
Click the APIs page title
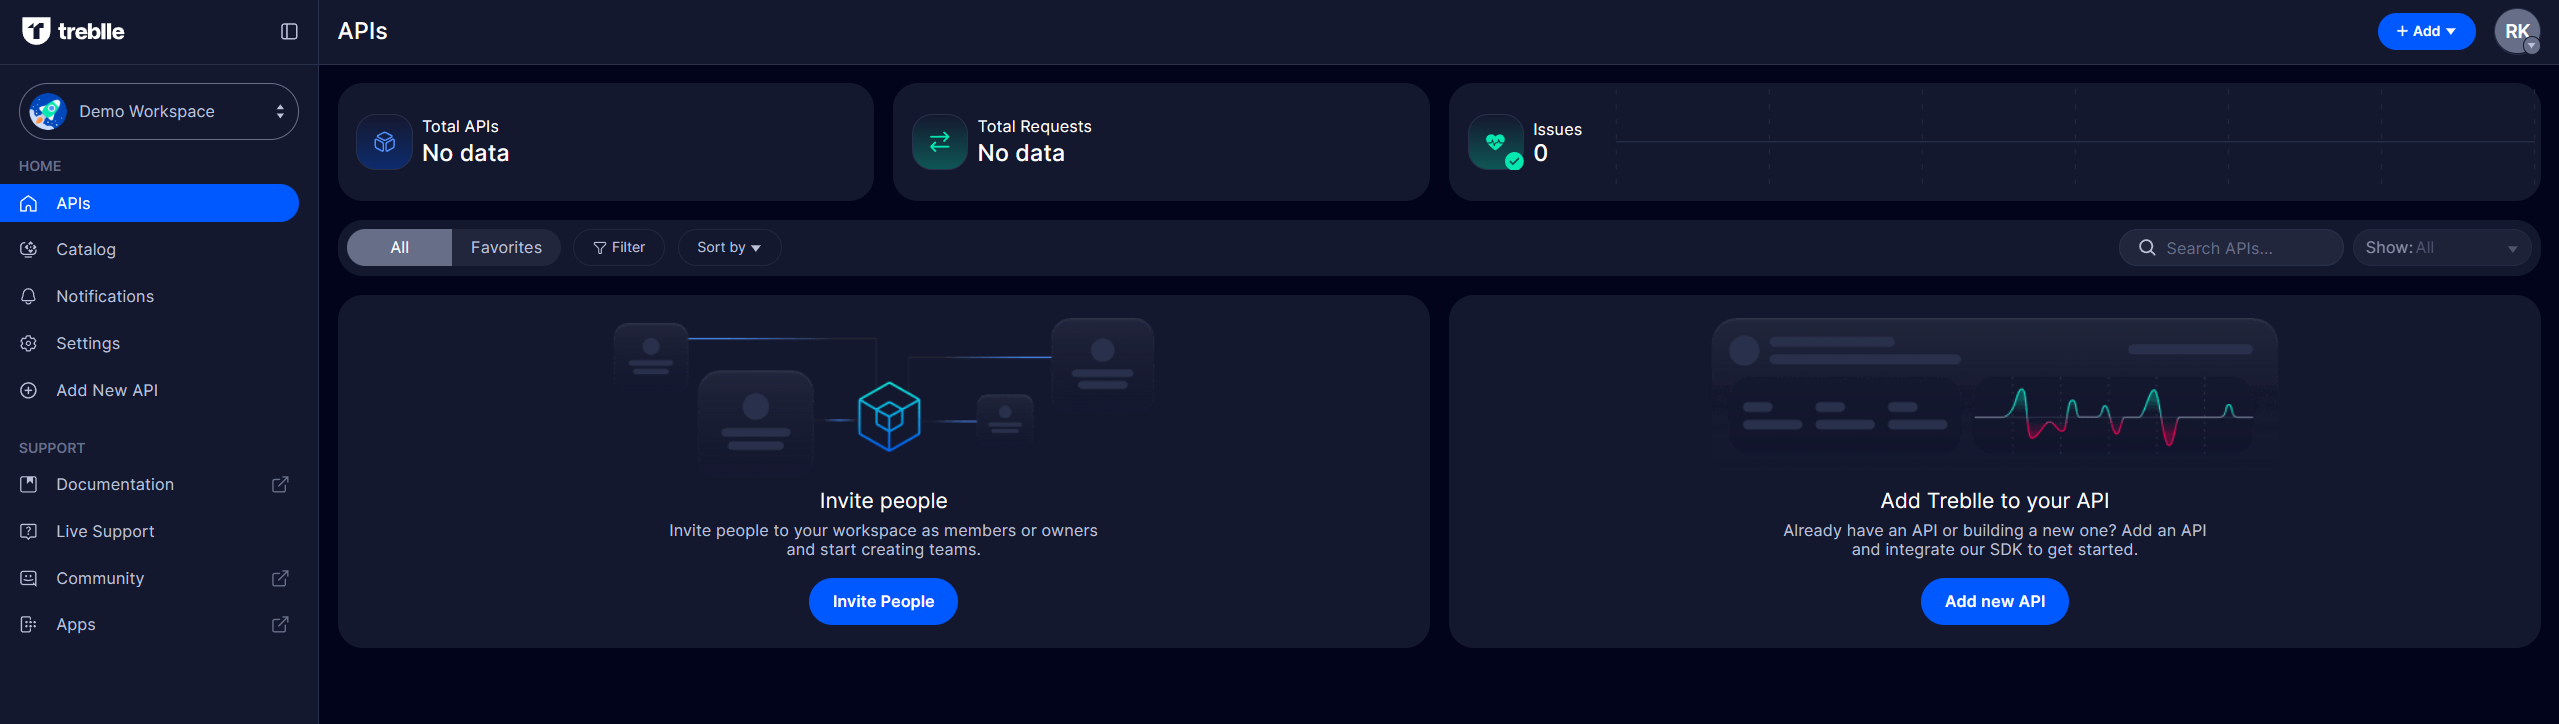click(363, 31)
